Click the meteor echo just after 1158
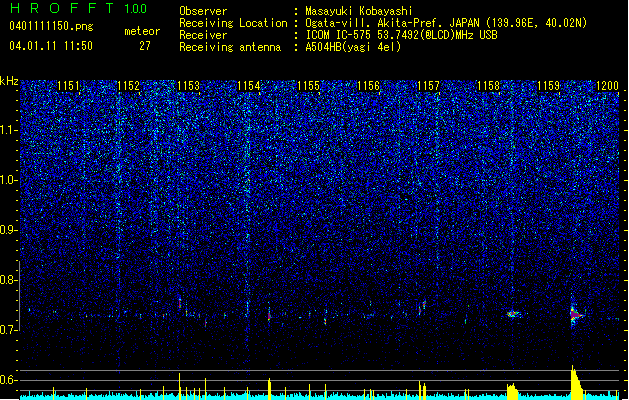The height and width of the screenshot is (400, 629). click(x=513, y=314)
